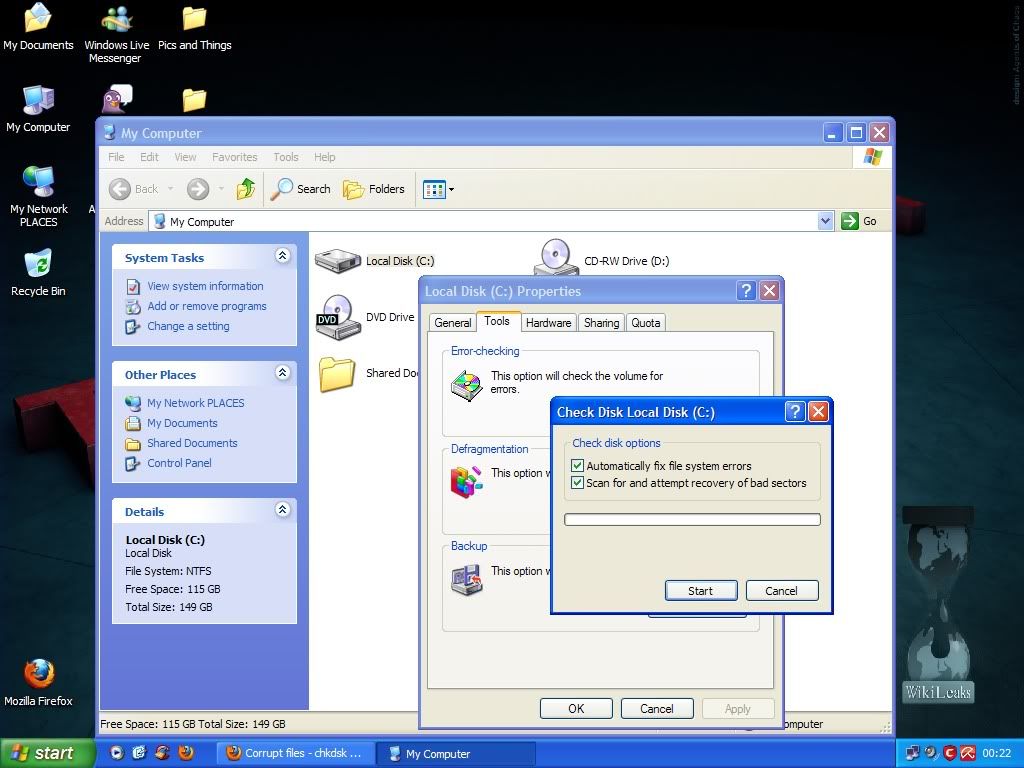Click the Check Disk help question icon
Image resolution: width=1024 pixels, height=768 pixels.
pyautogui.click(x=795, y=412)
